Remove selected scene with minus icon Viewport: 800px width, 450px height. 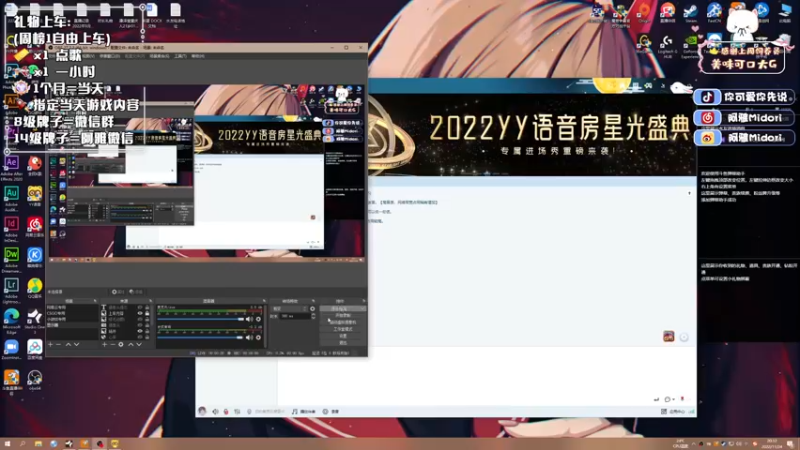click(58, 344)
